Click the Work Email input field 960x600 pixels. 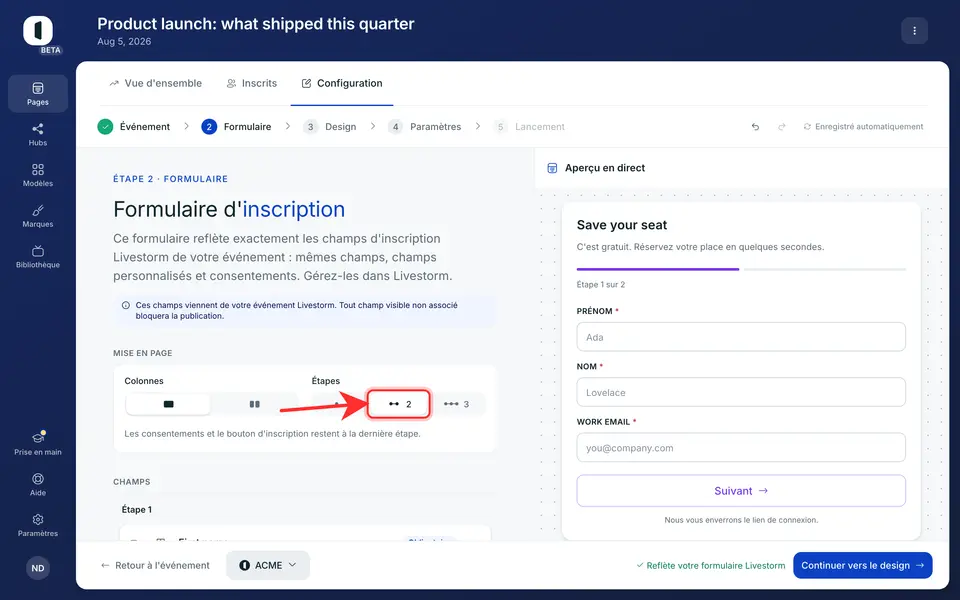click(741, 448)
